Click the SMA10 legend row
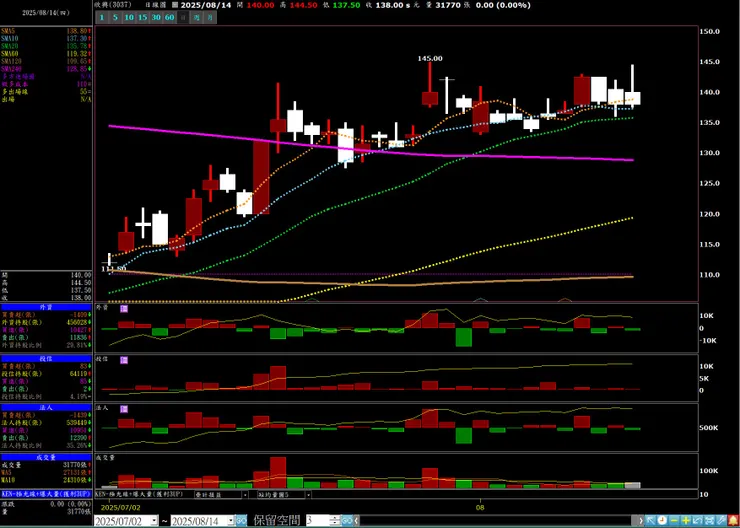 pos(46,38)
